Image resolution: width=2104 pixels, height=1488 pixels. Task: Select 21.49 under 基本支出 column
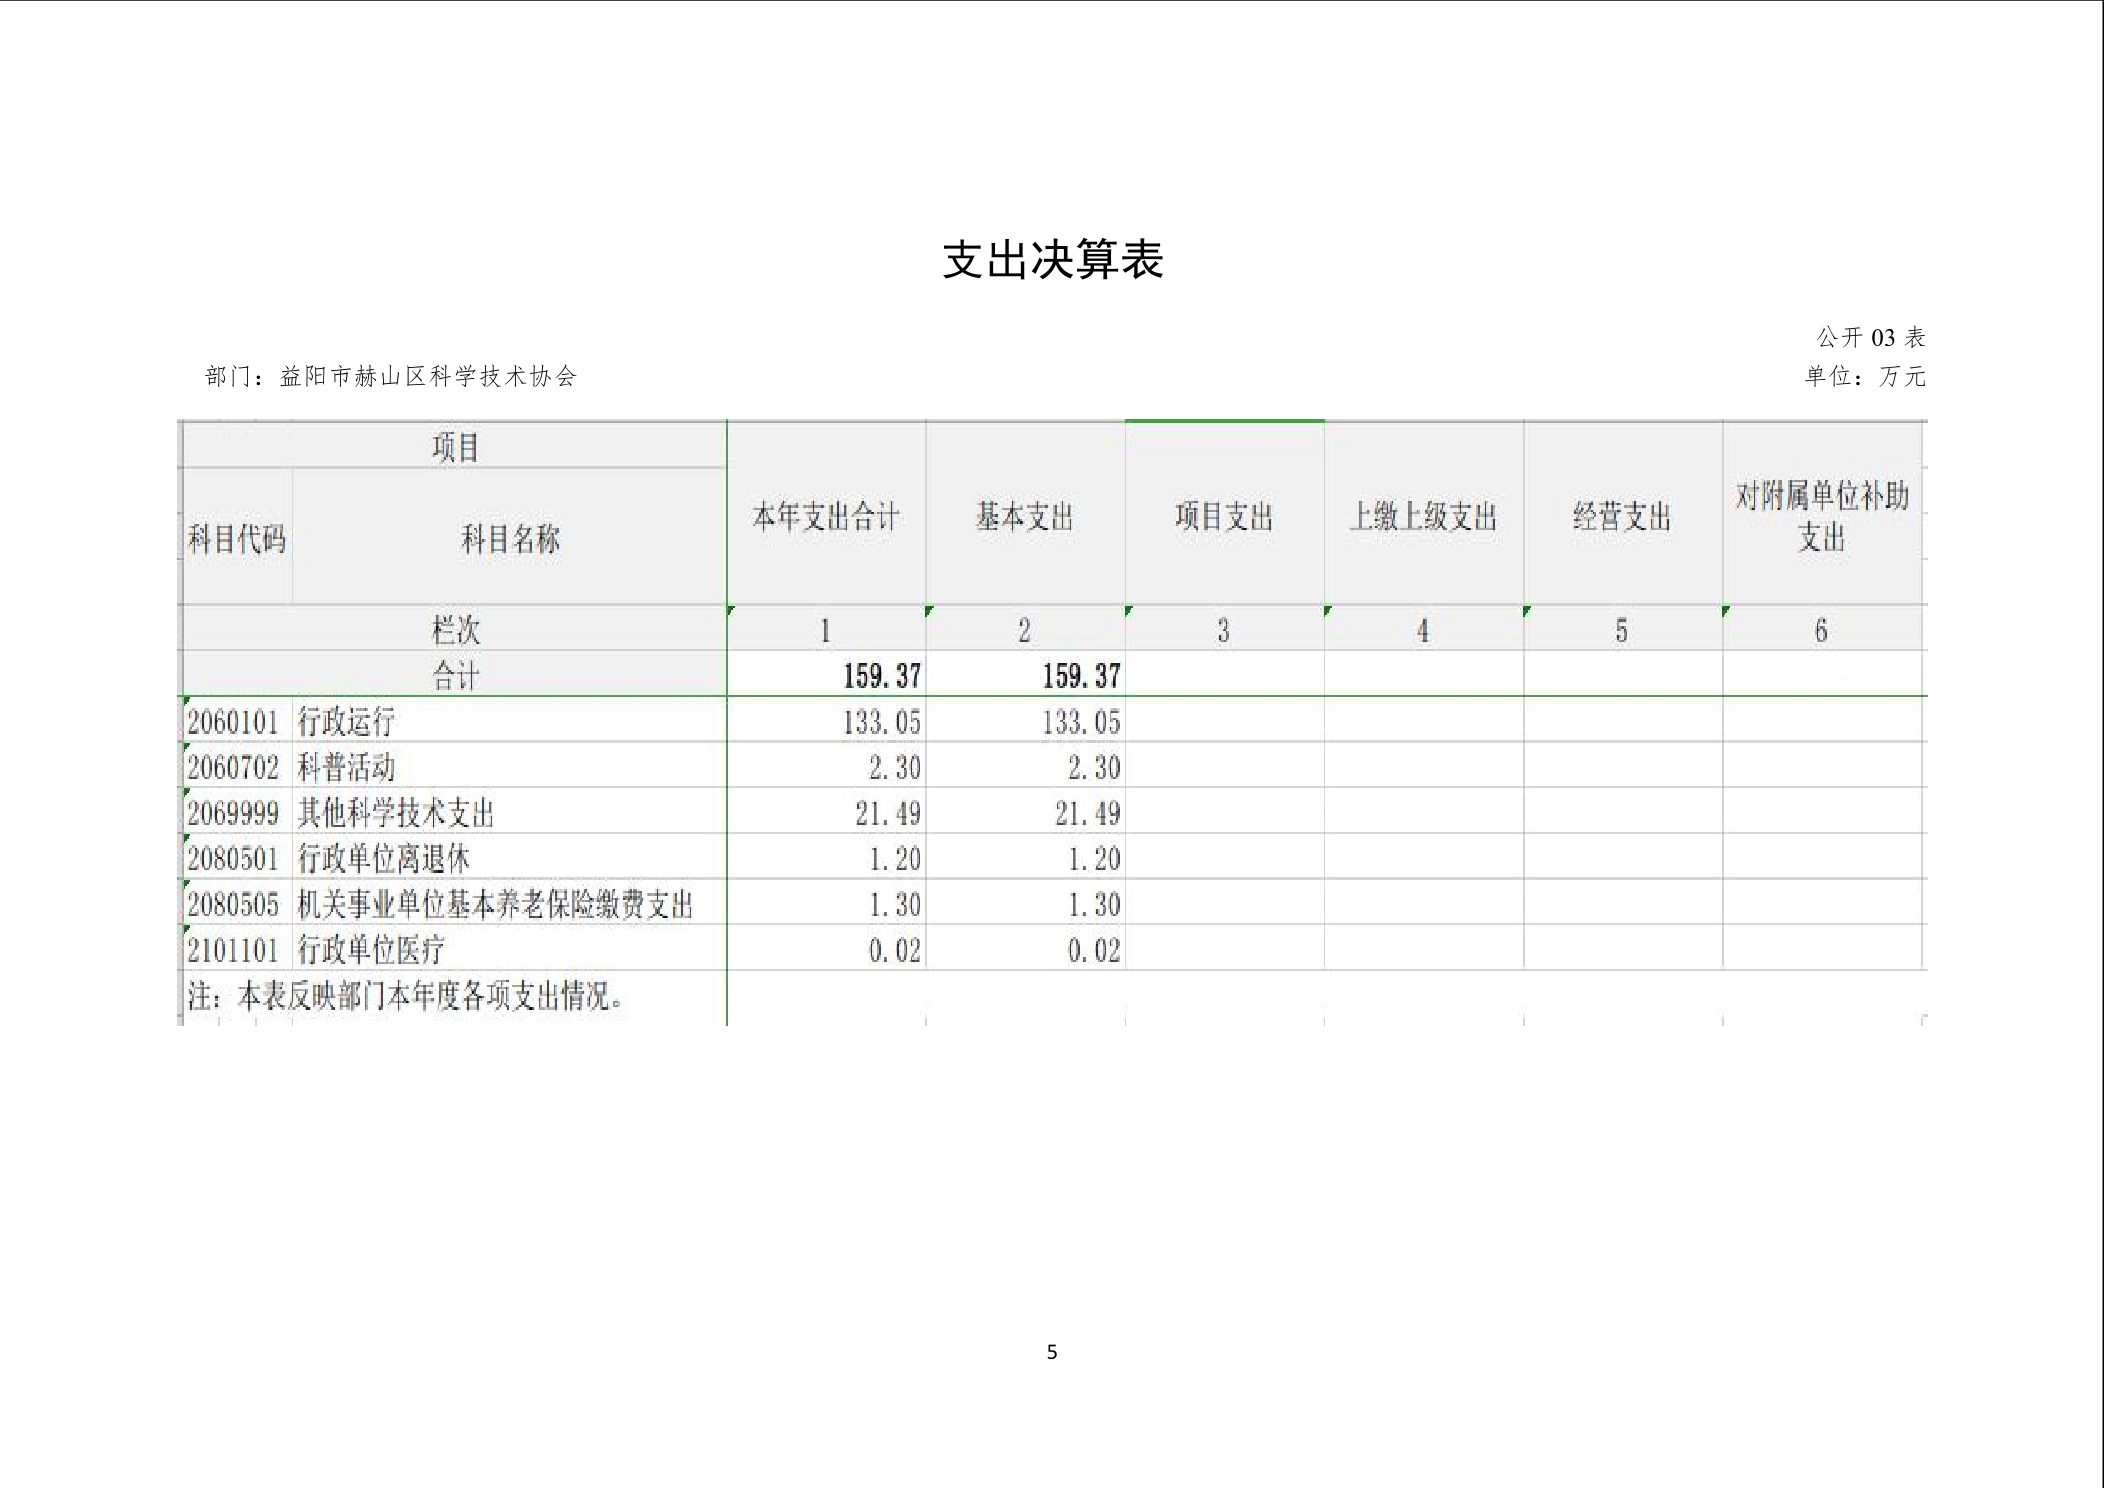click(1087, 814)
